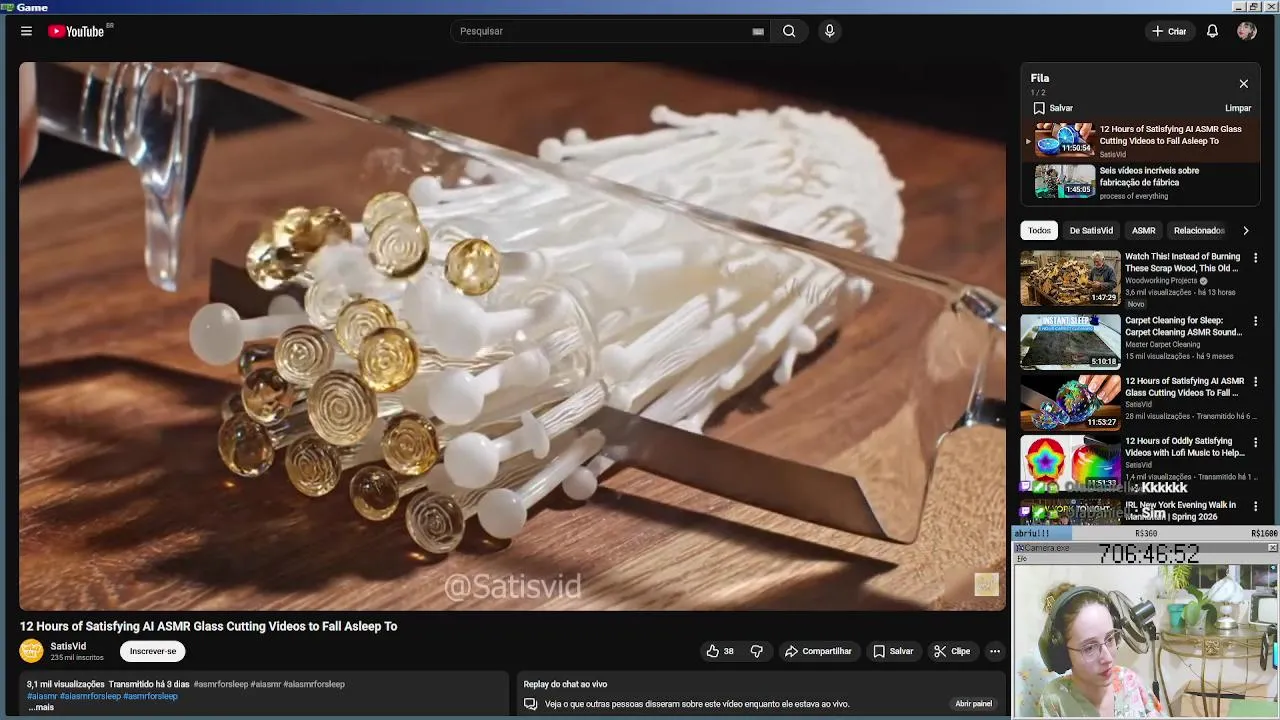This screenshot has width=1280, height=720.
Task: Click the R$360 donation goal progress bar
Action: (x=1145, y=534)
